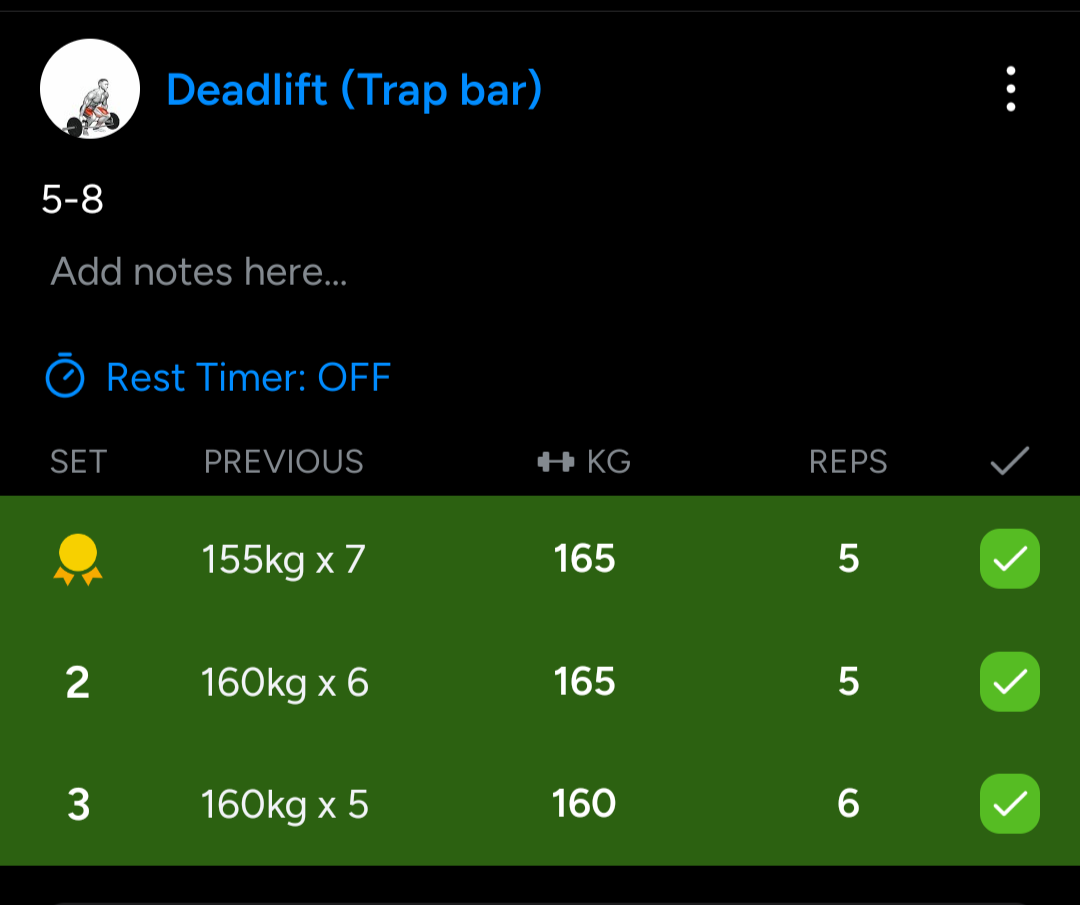Open set type menu for set 3

pos(77,805)
